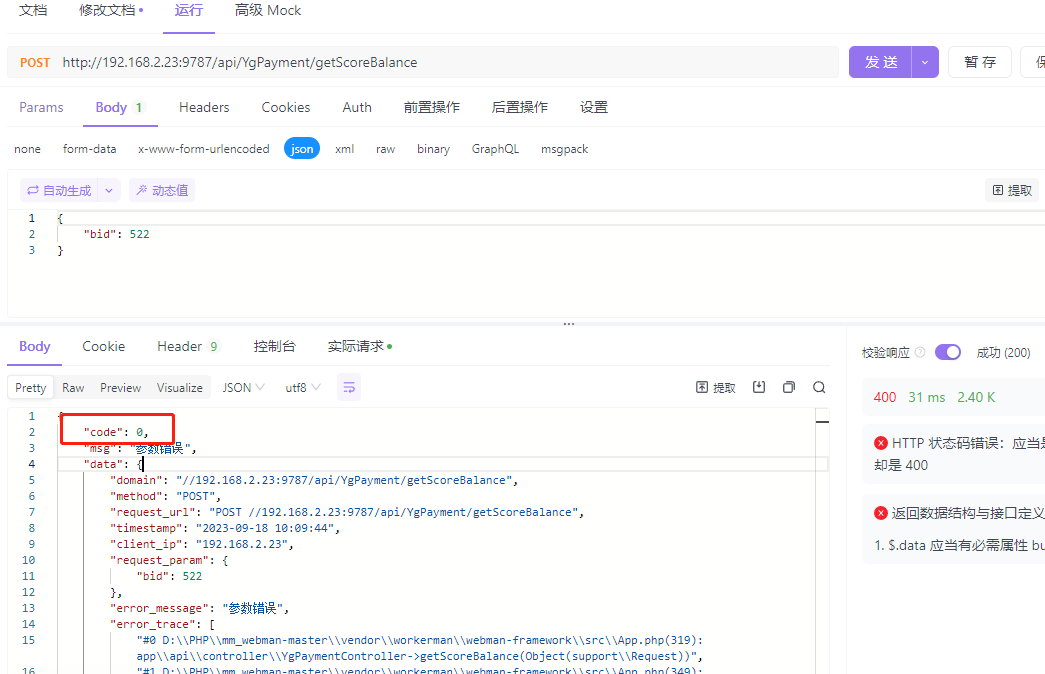Screen dimensions: 1045x674
Task: Show the response Cookie tab
Action: tap(104, 346)
